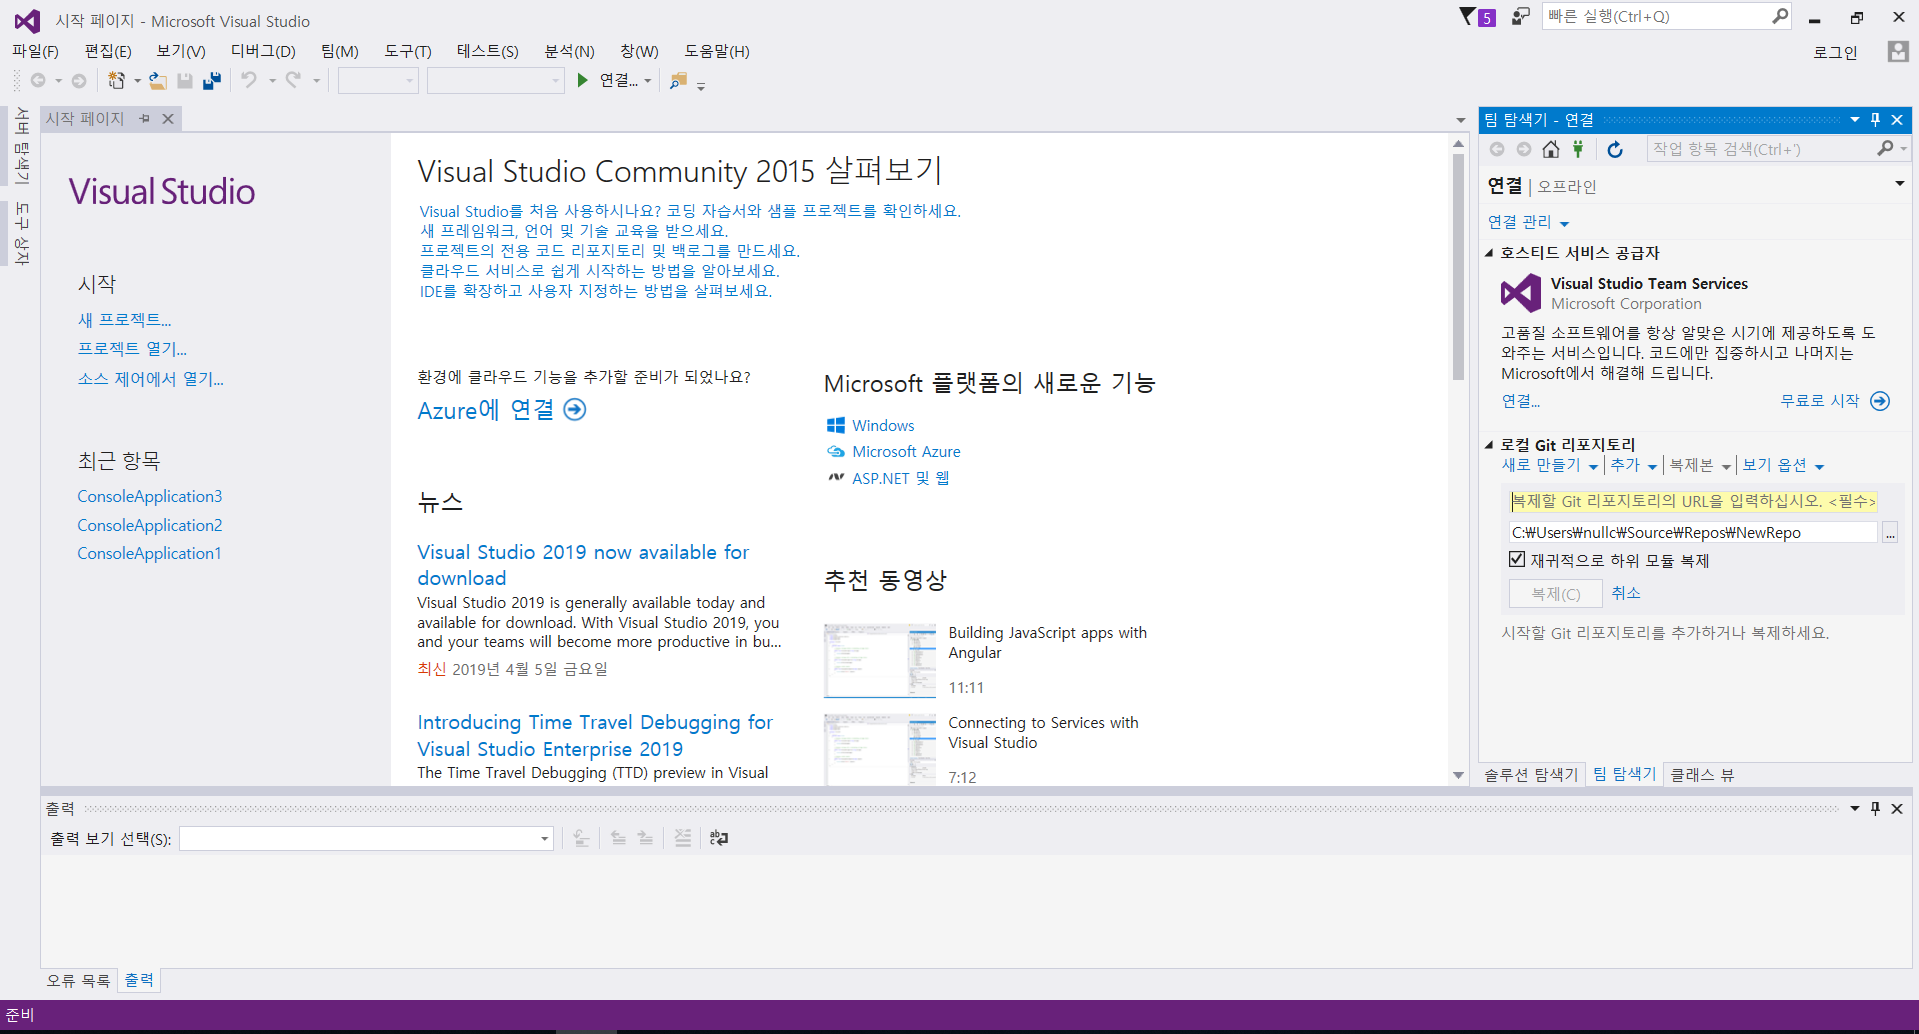Switch to the 솔루션 탐색기 tab
Viewport: 1919px width, 1034px height.
click(1530, 775)
